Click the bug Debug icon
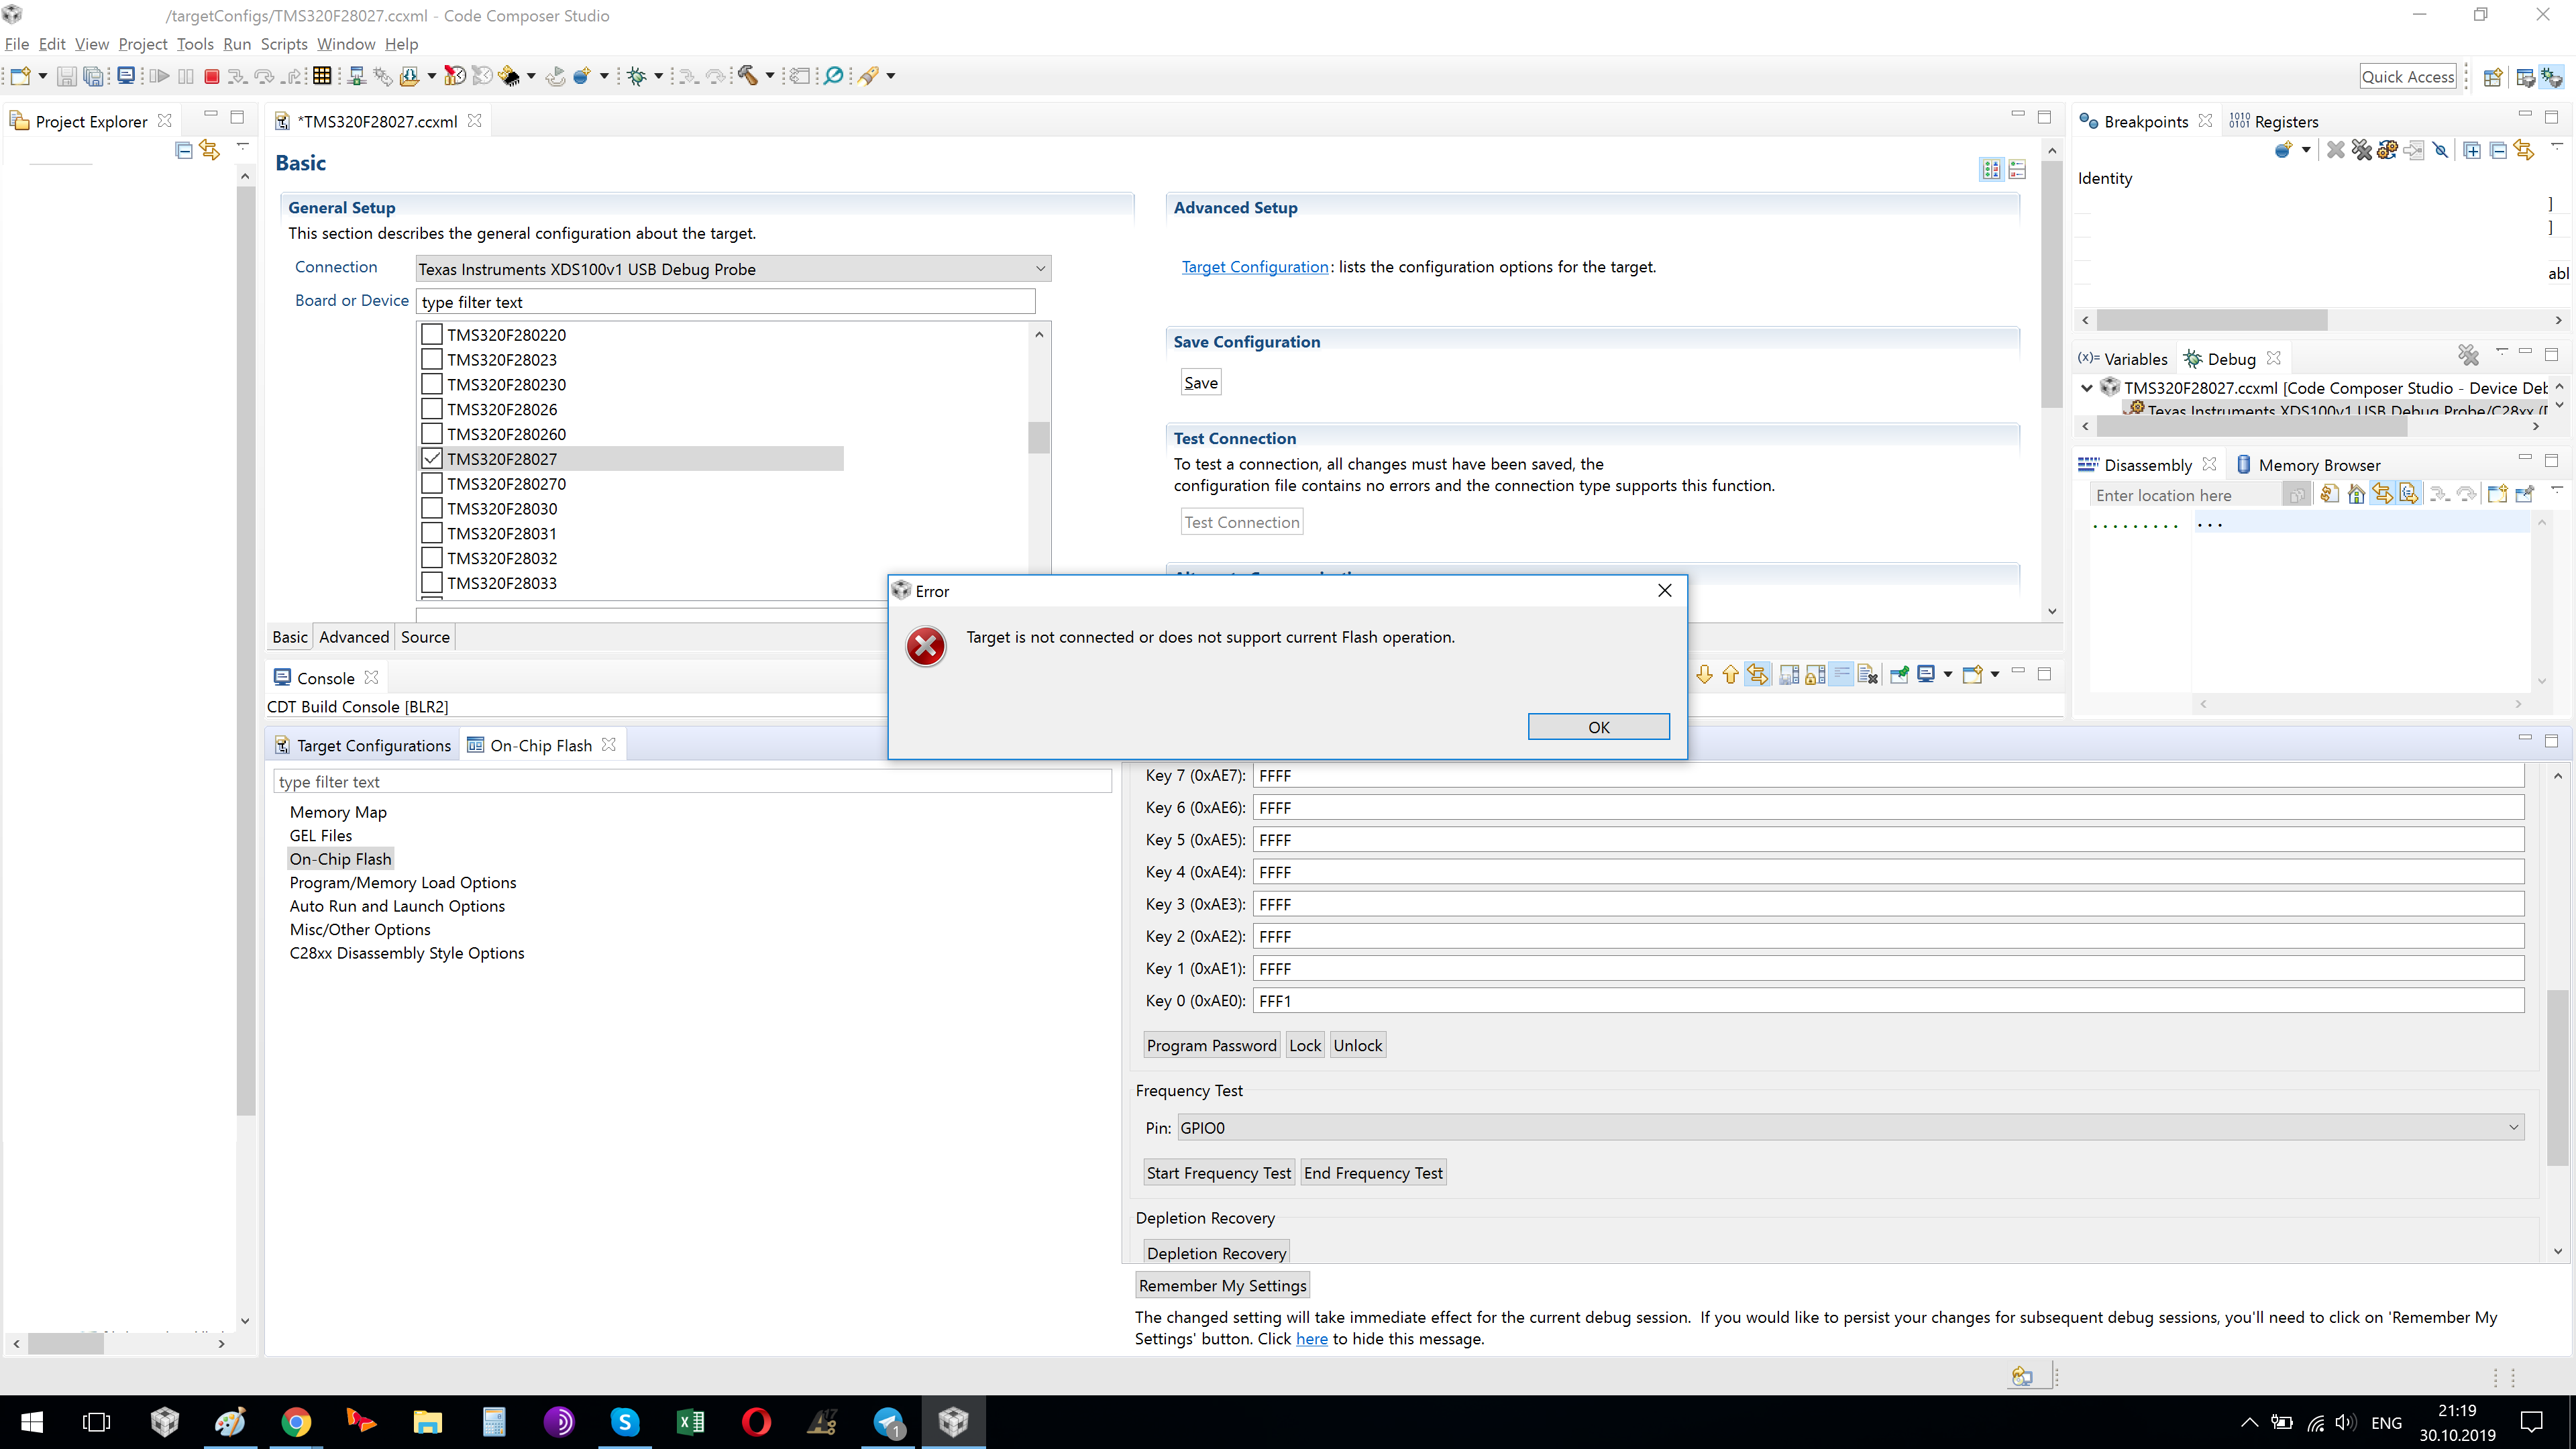The height and width of the screenshot is (1449, 2576). coord(637,76)
